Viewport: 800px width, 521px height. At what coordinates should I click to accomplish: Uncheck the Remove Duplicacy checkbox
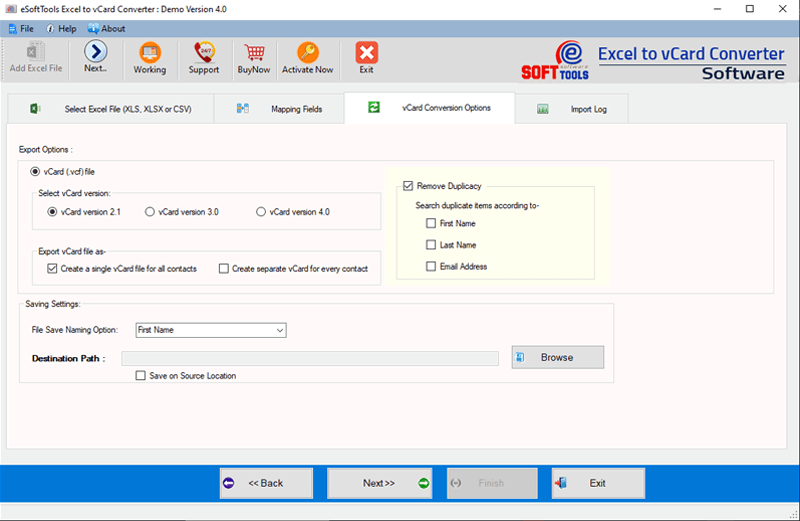(408, 186)
